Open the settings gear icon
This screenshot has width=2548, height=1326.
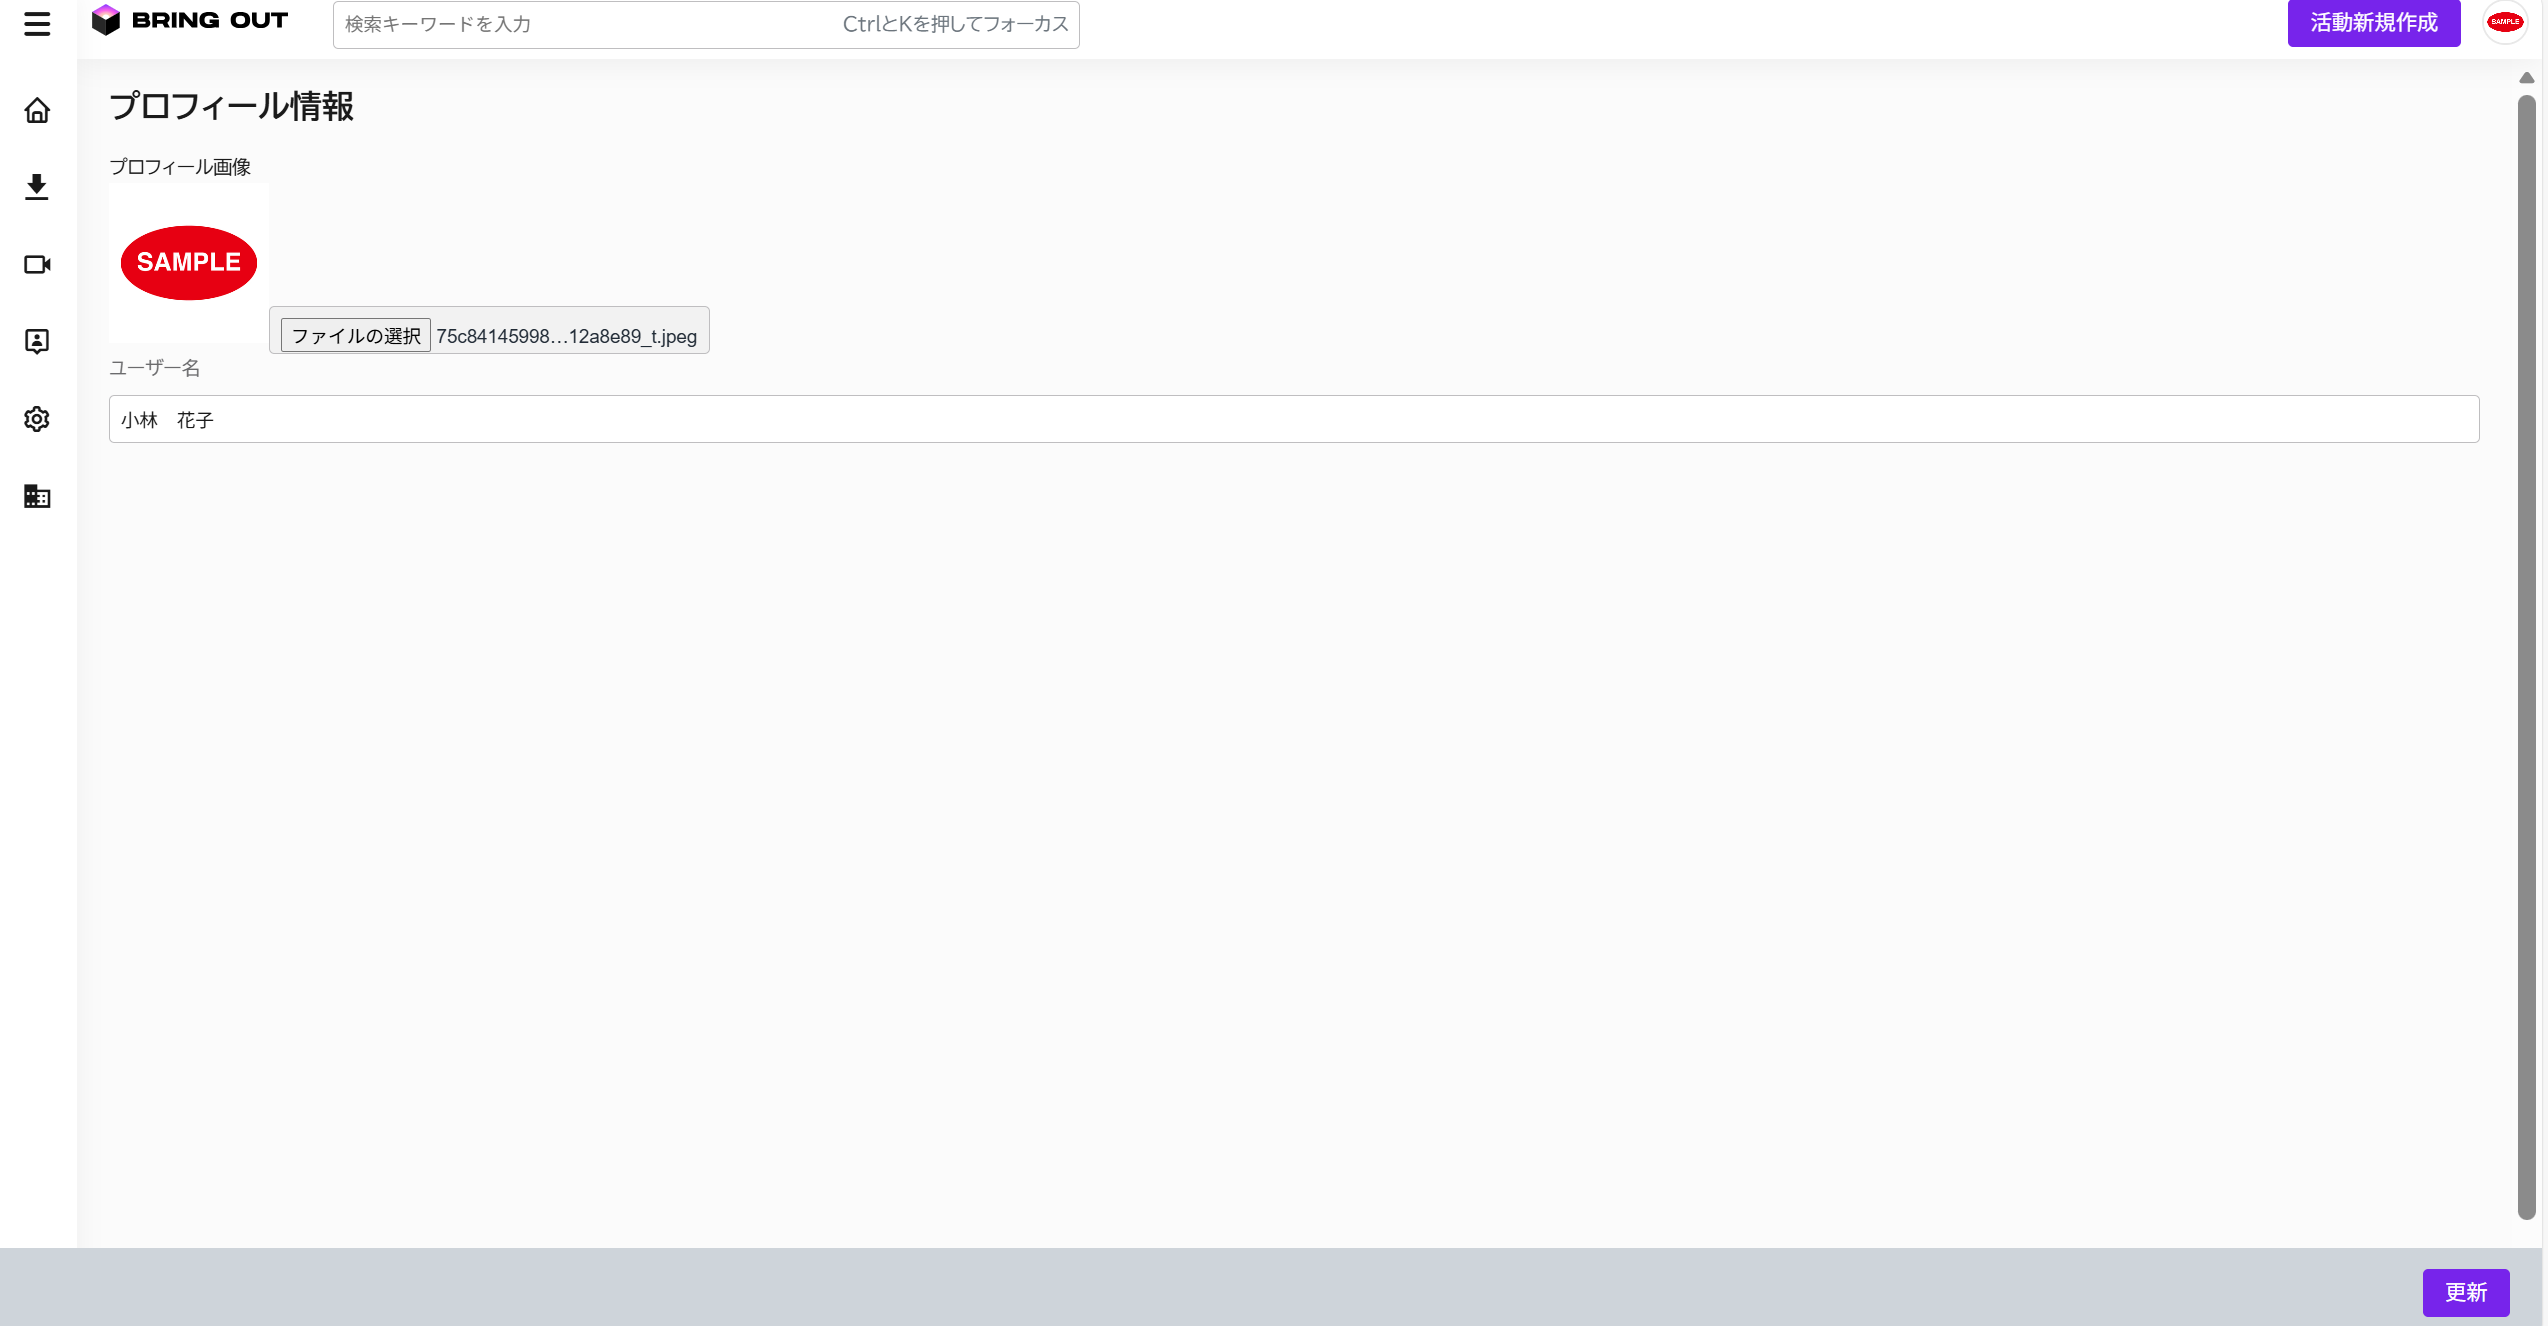point(37,419)
